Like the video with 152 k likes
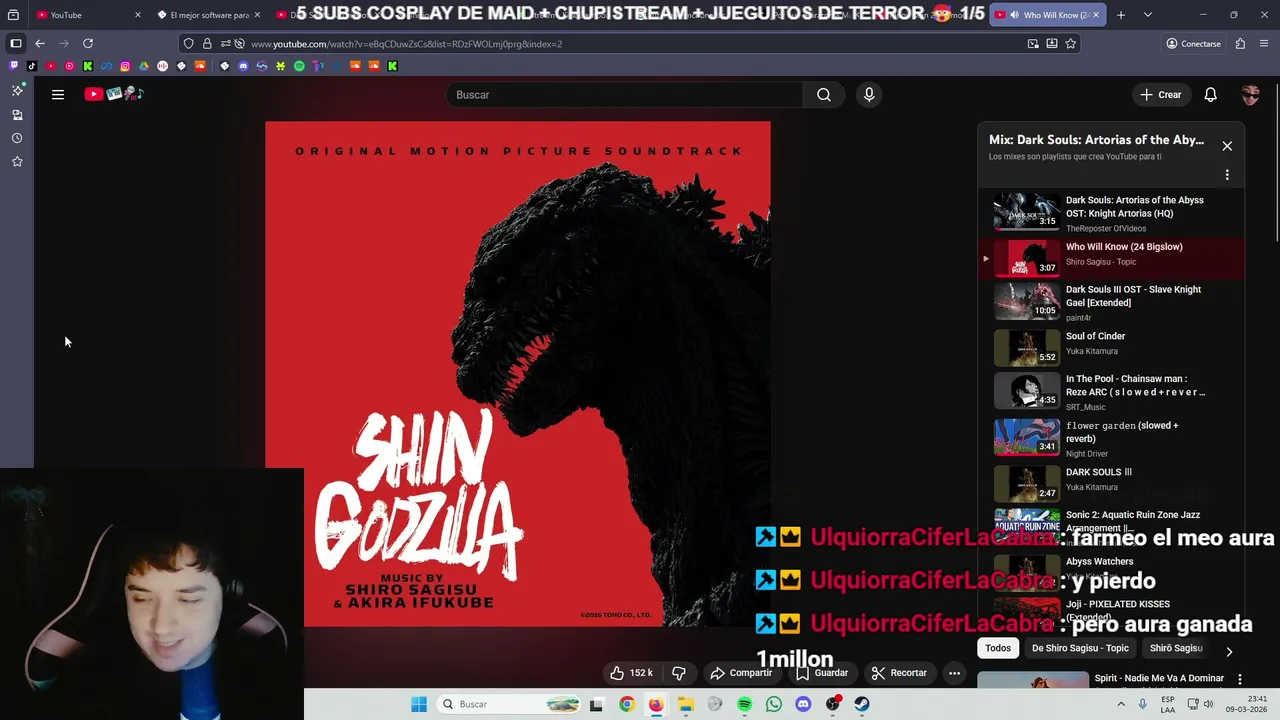 631,673
